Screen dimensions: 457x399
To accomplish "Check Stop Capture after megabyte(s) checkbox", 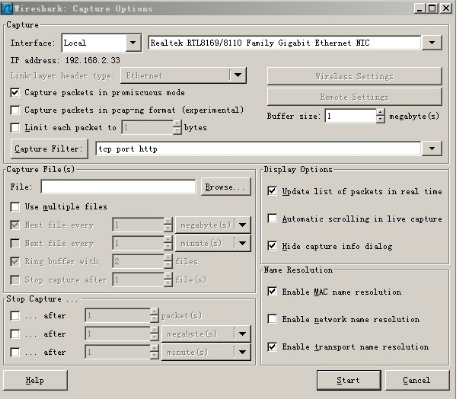I will pyautogui.click(x=15, y=334).
